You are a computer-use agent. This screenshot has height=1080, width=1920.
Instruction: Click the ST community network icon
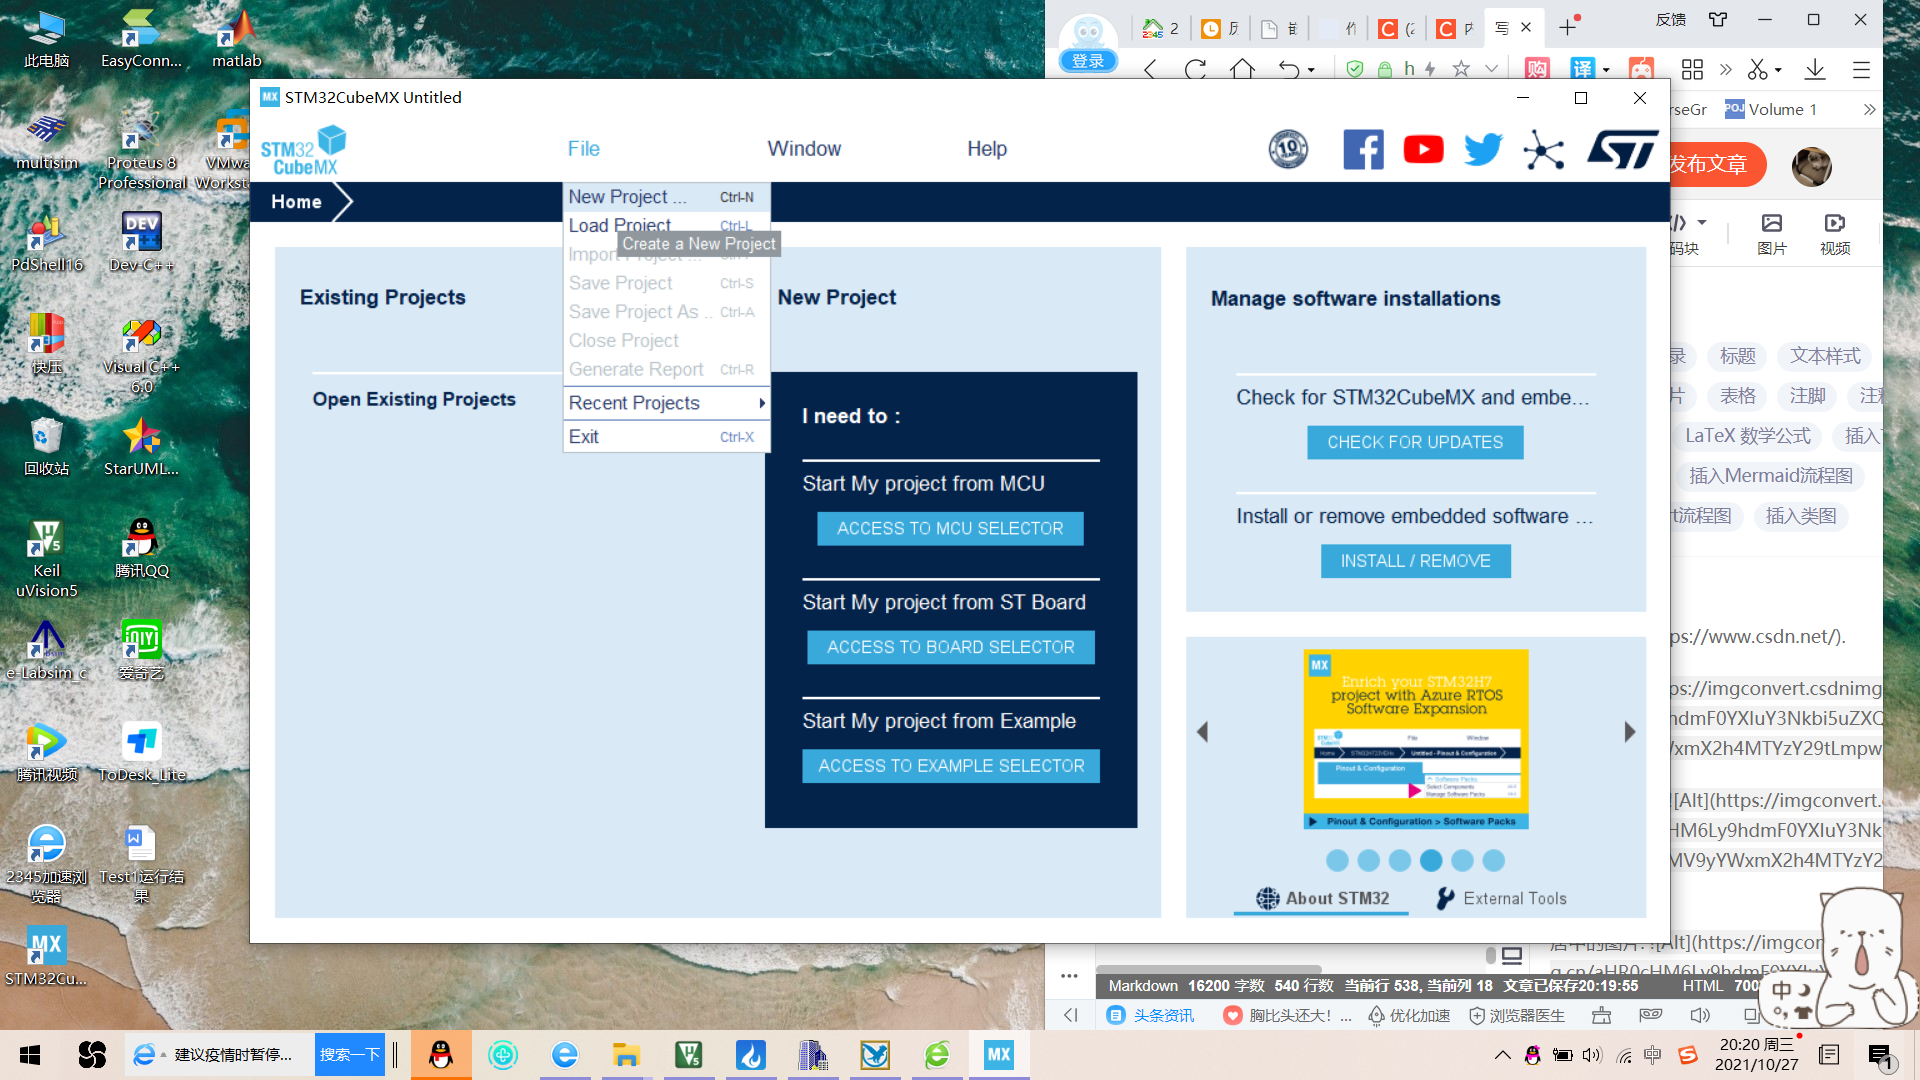[1544, 150]
